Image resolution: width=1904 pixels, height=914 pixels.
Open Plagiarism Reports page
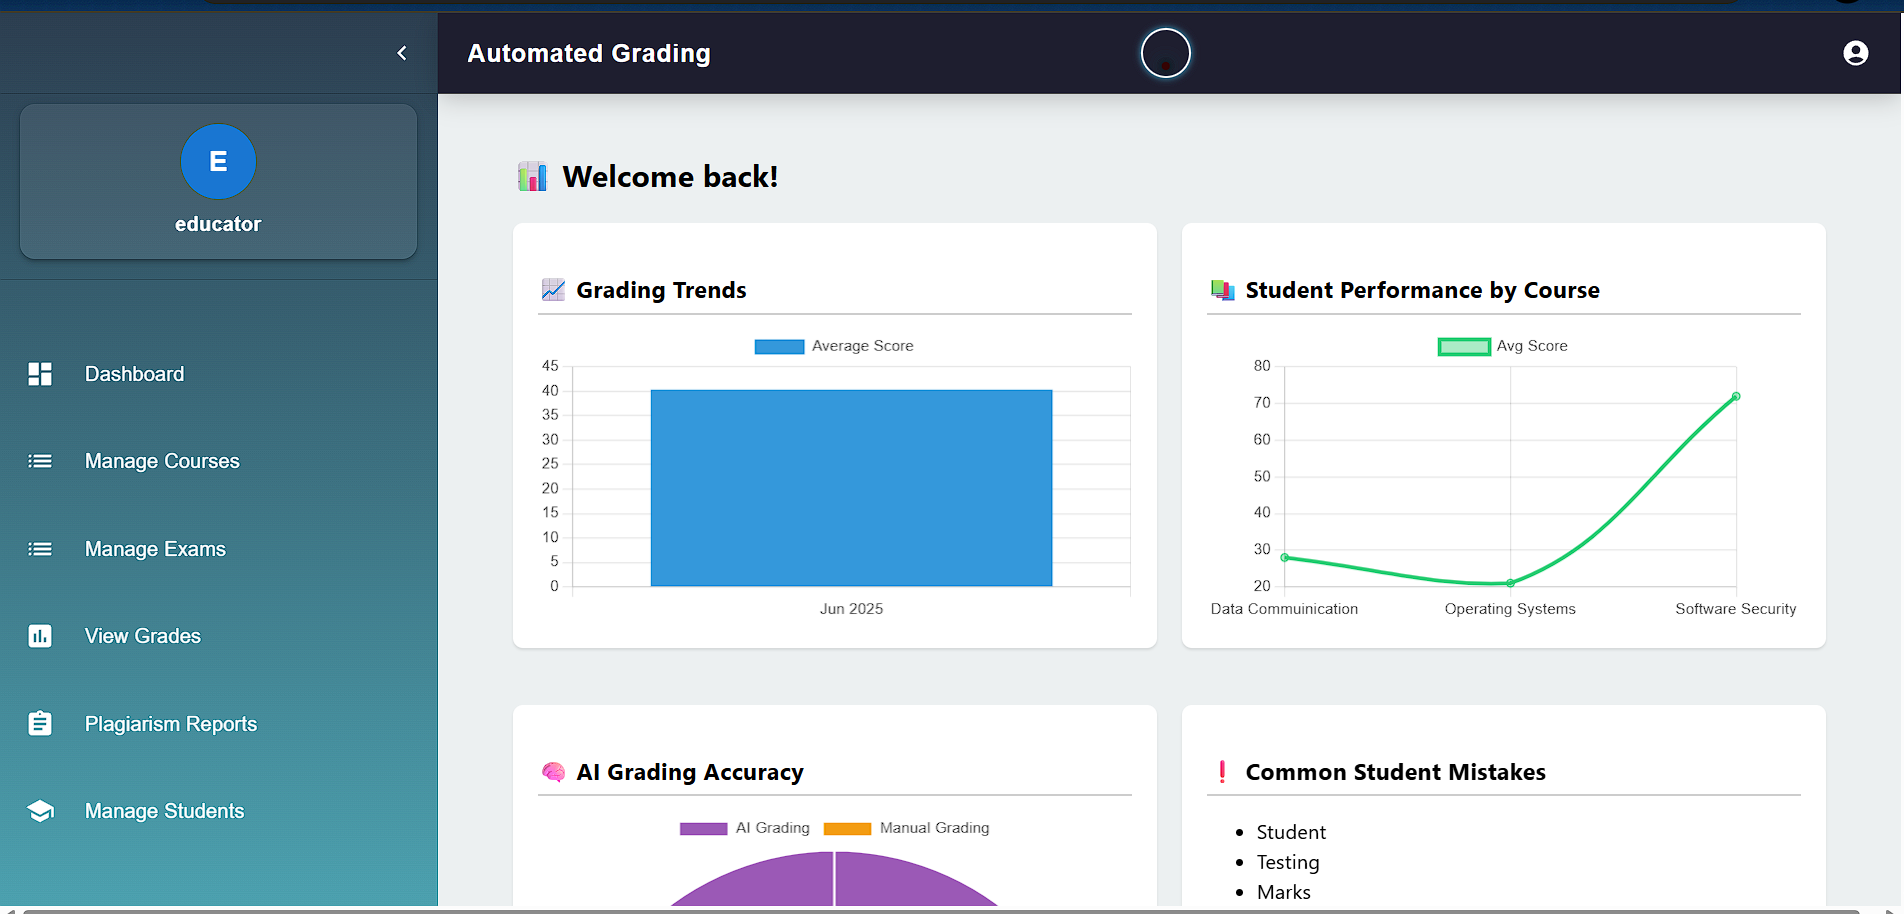(218, 723)
